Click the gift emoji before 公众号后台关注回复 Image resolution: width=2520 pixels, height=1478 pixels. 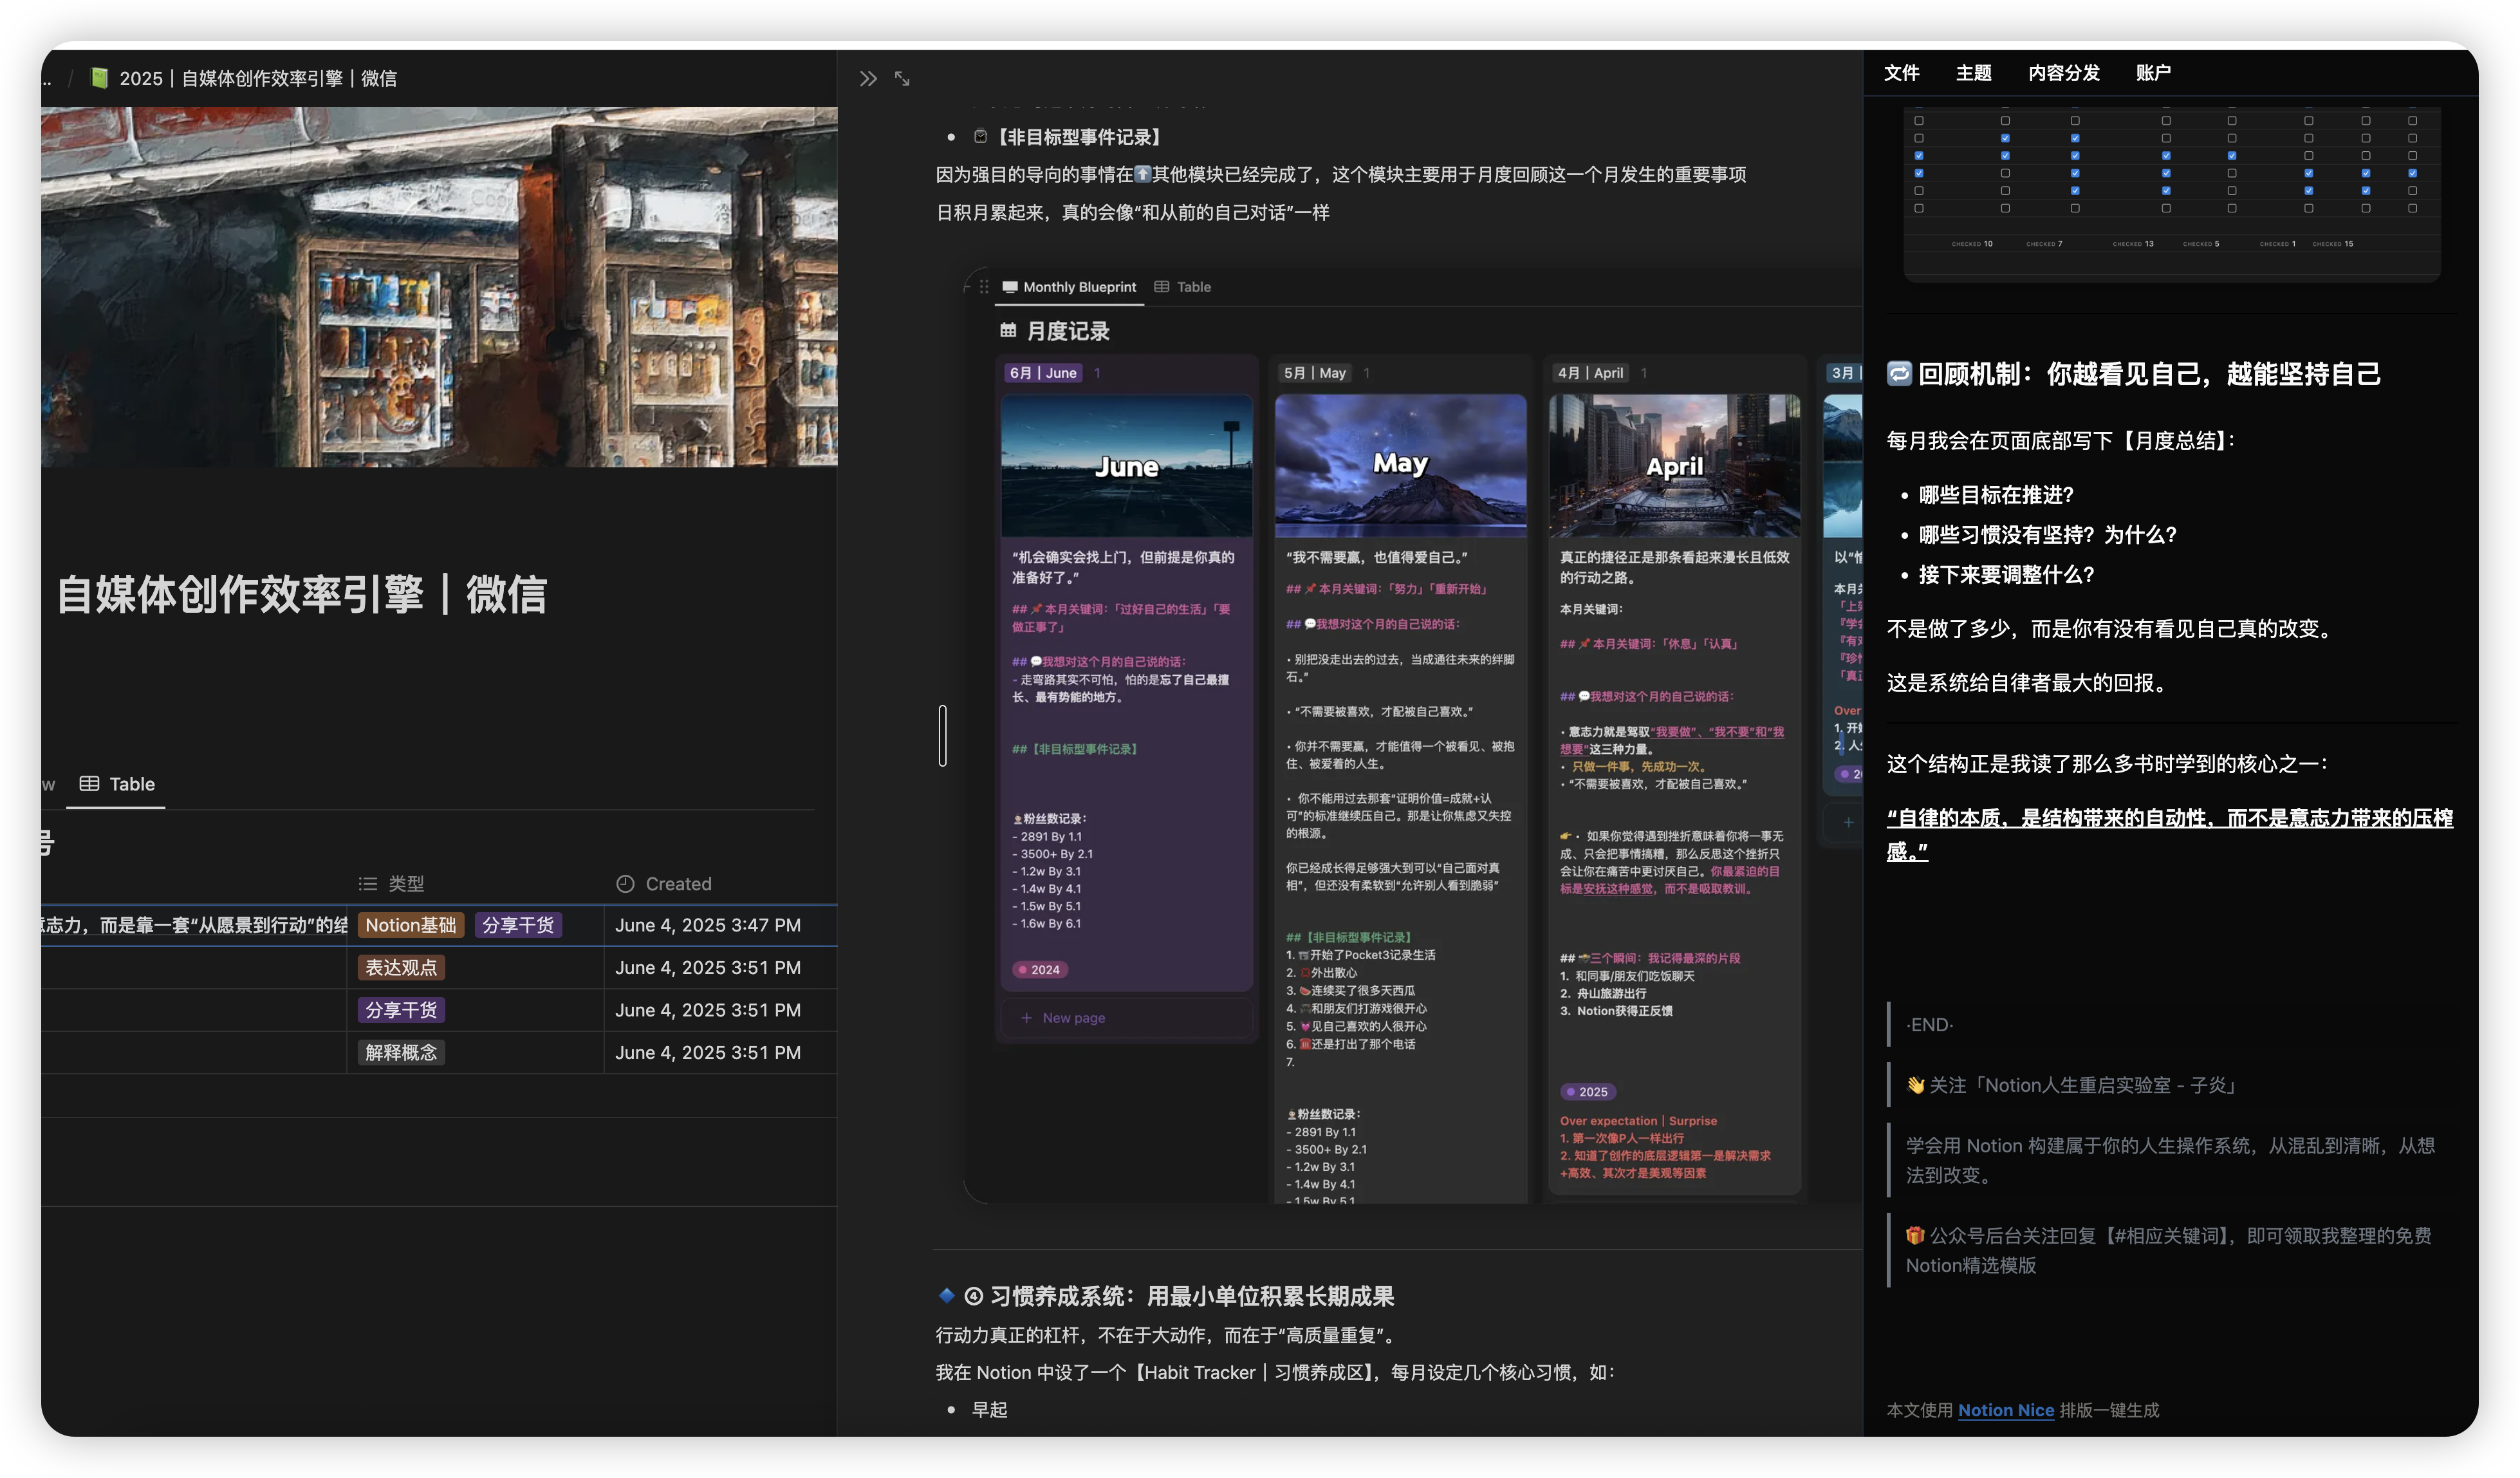pyautogui.click(x=1915, y=1236)
